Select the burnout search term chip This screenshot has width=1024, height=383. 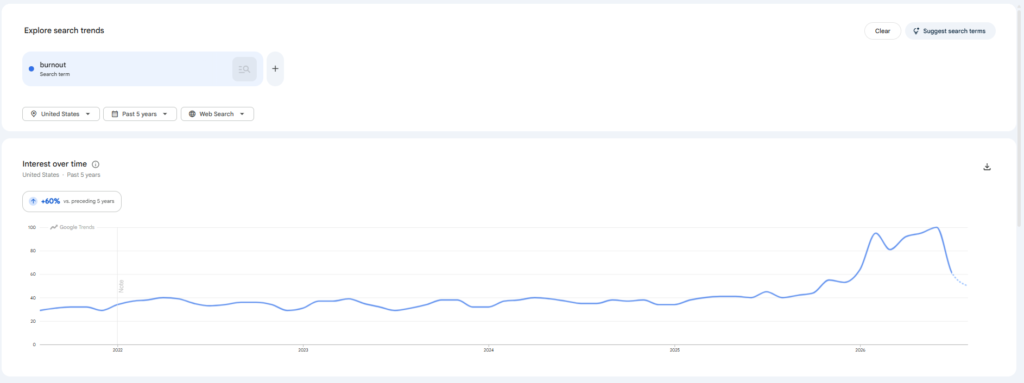[142, 69]
